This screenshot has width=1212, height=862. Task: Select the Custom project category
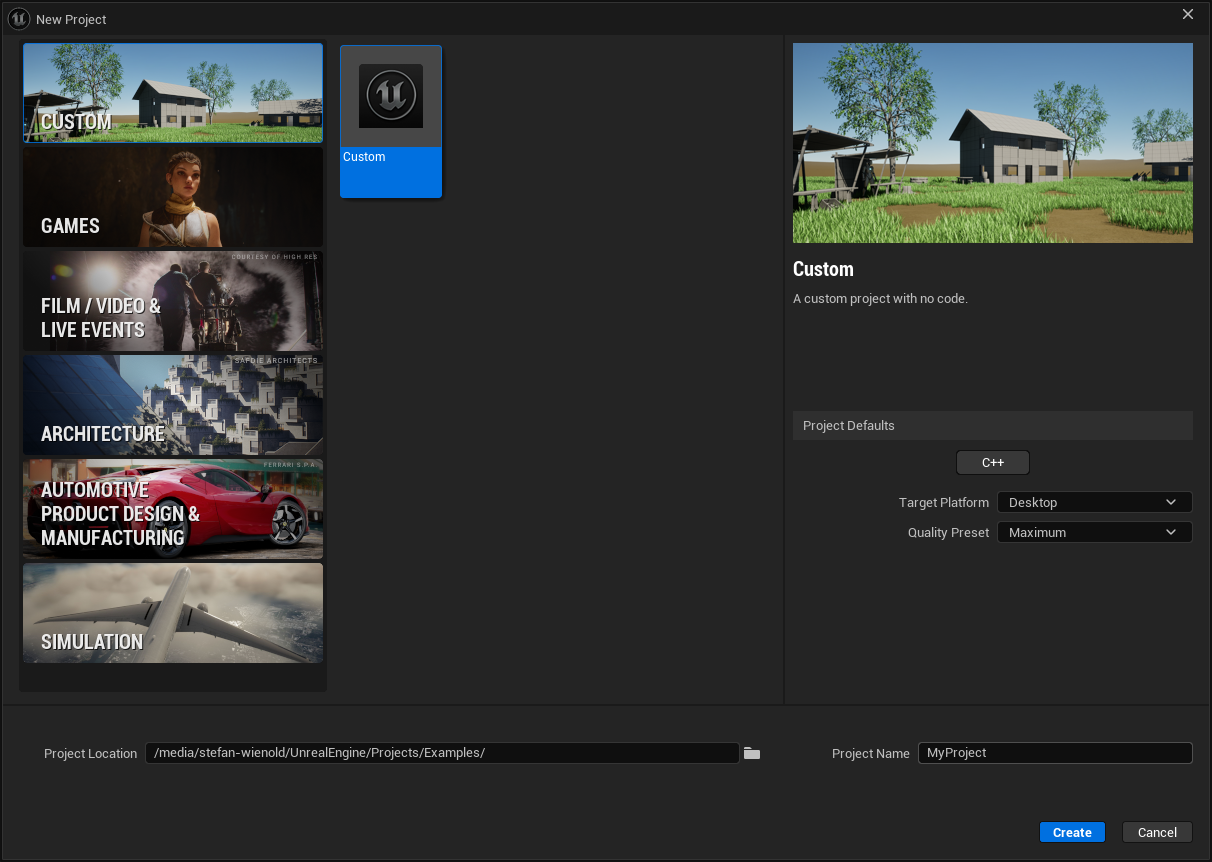coord(173,94)
